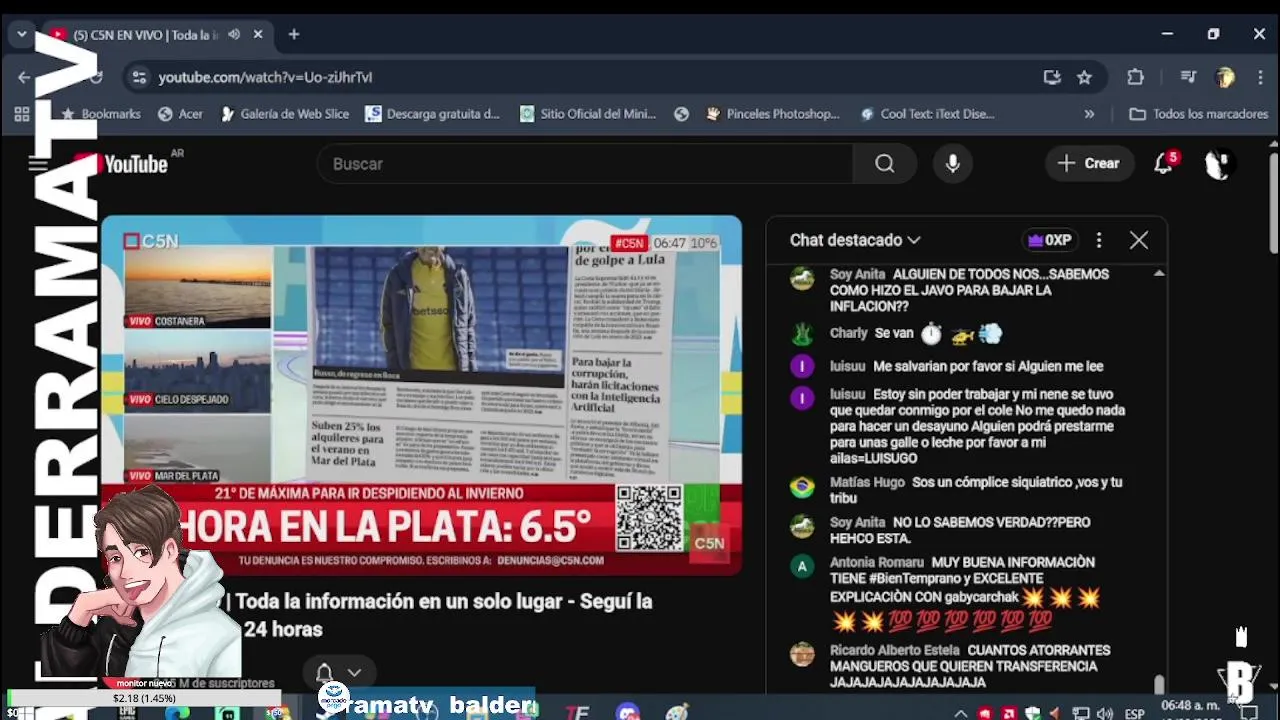This screenshot has width=1280, height=720.
Task: Start voice search with the microphone
Action: [953, 163]
